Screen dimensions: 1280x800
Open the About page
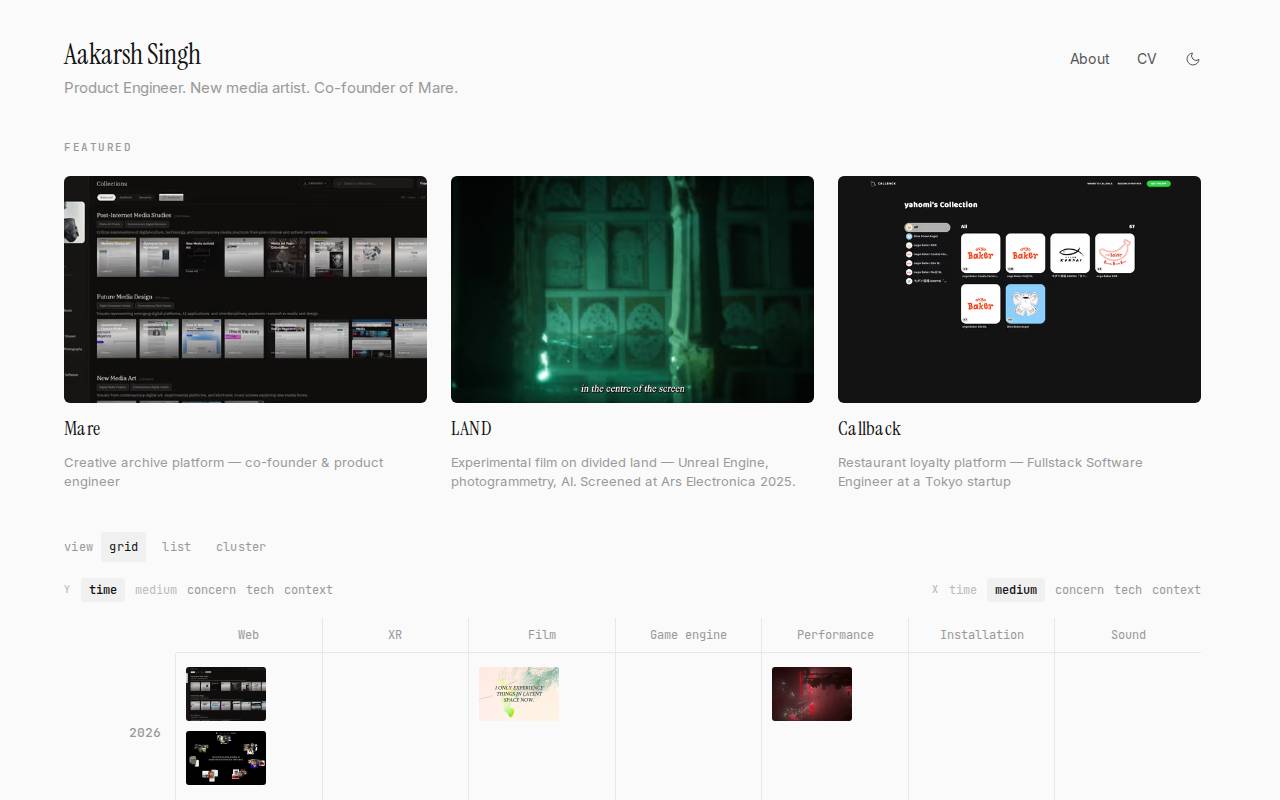(x=1089, y=59)
